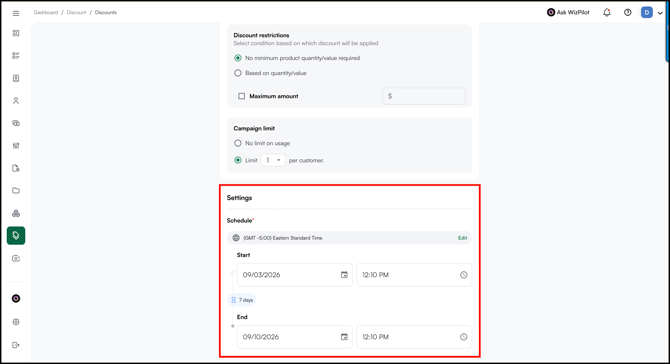Select No limit on usage
The height and width of the screenshot is (364, 670).
(x=238, y=143)
